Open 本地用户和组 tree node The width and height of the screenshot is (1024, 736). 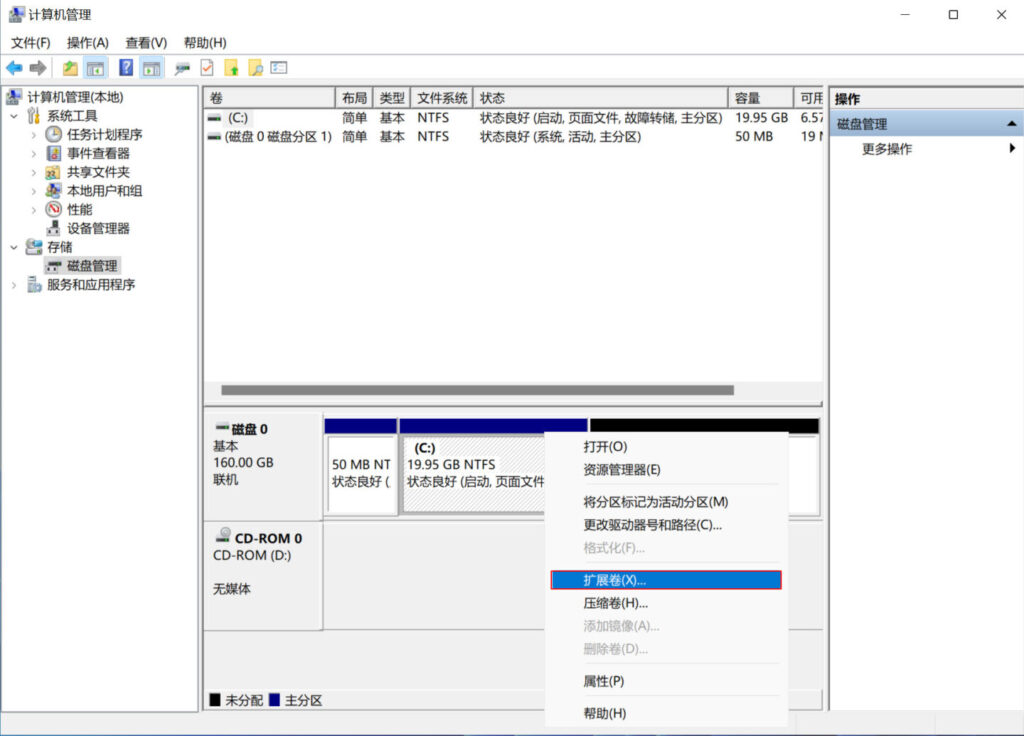coord(104,191)
